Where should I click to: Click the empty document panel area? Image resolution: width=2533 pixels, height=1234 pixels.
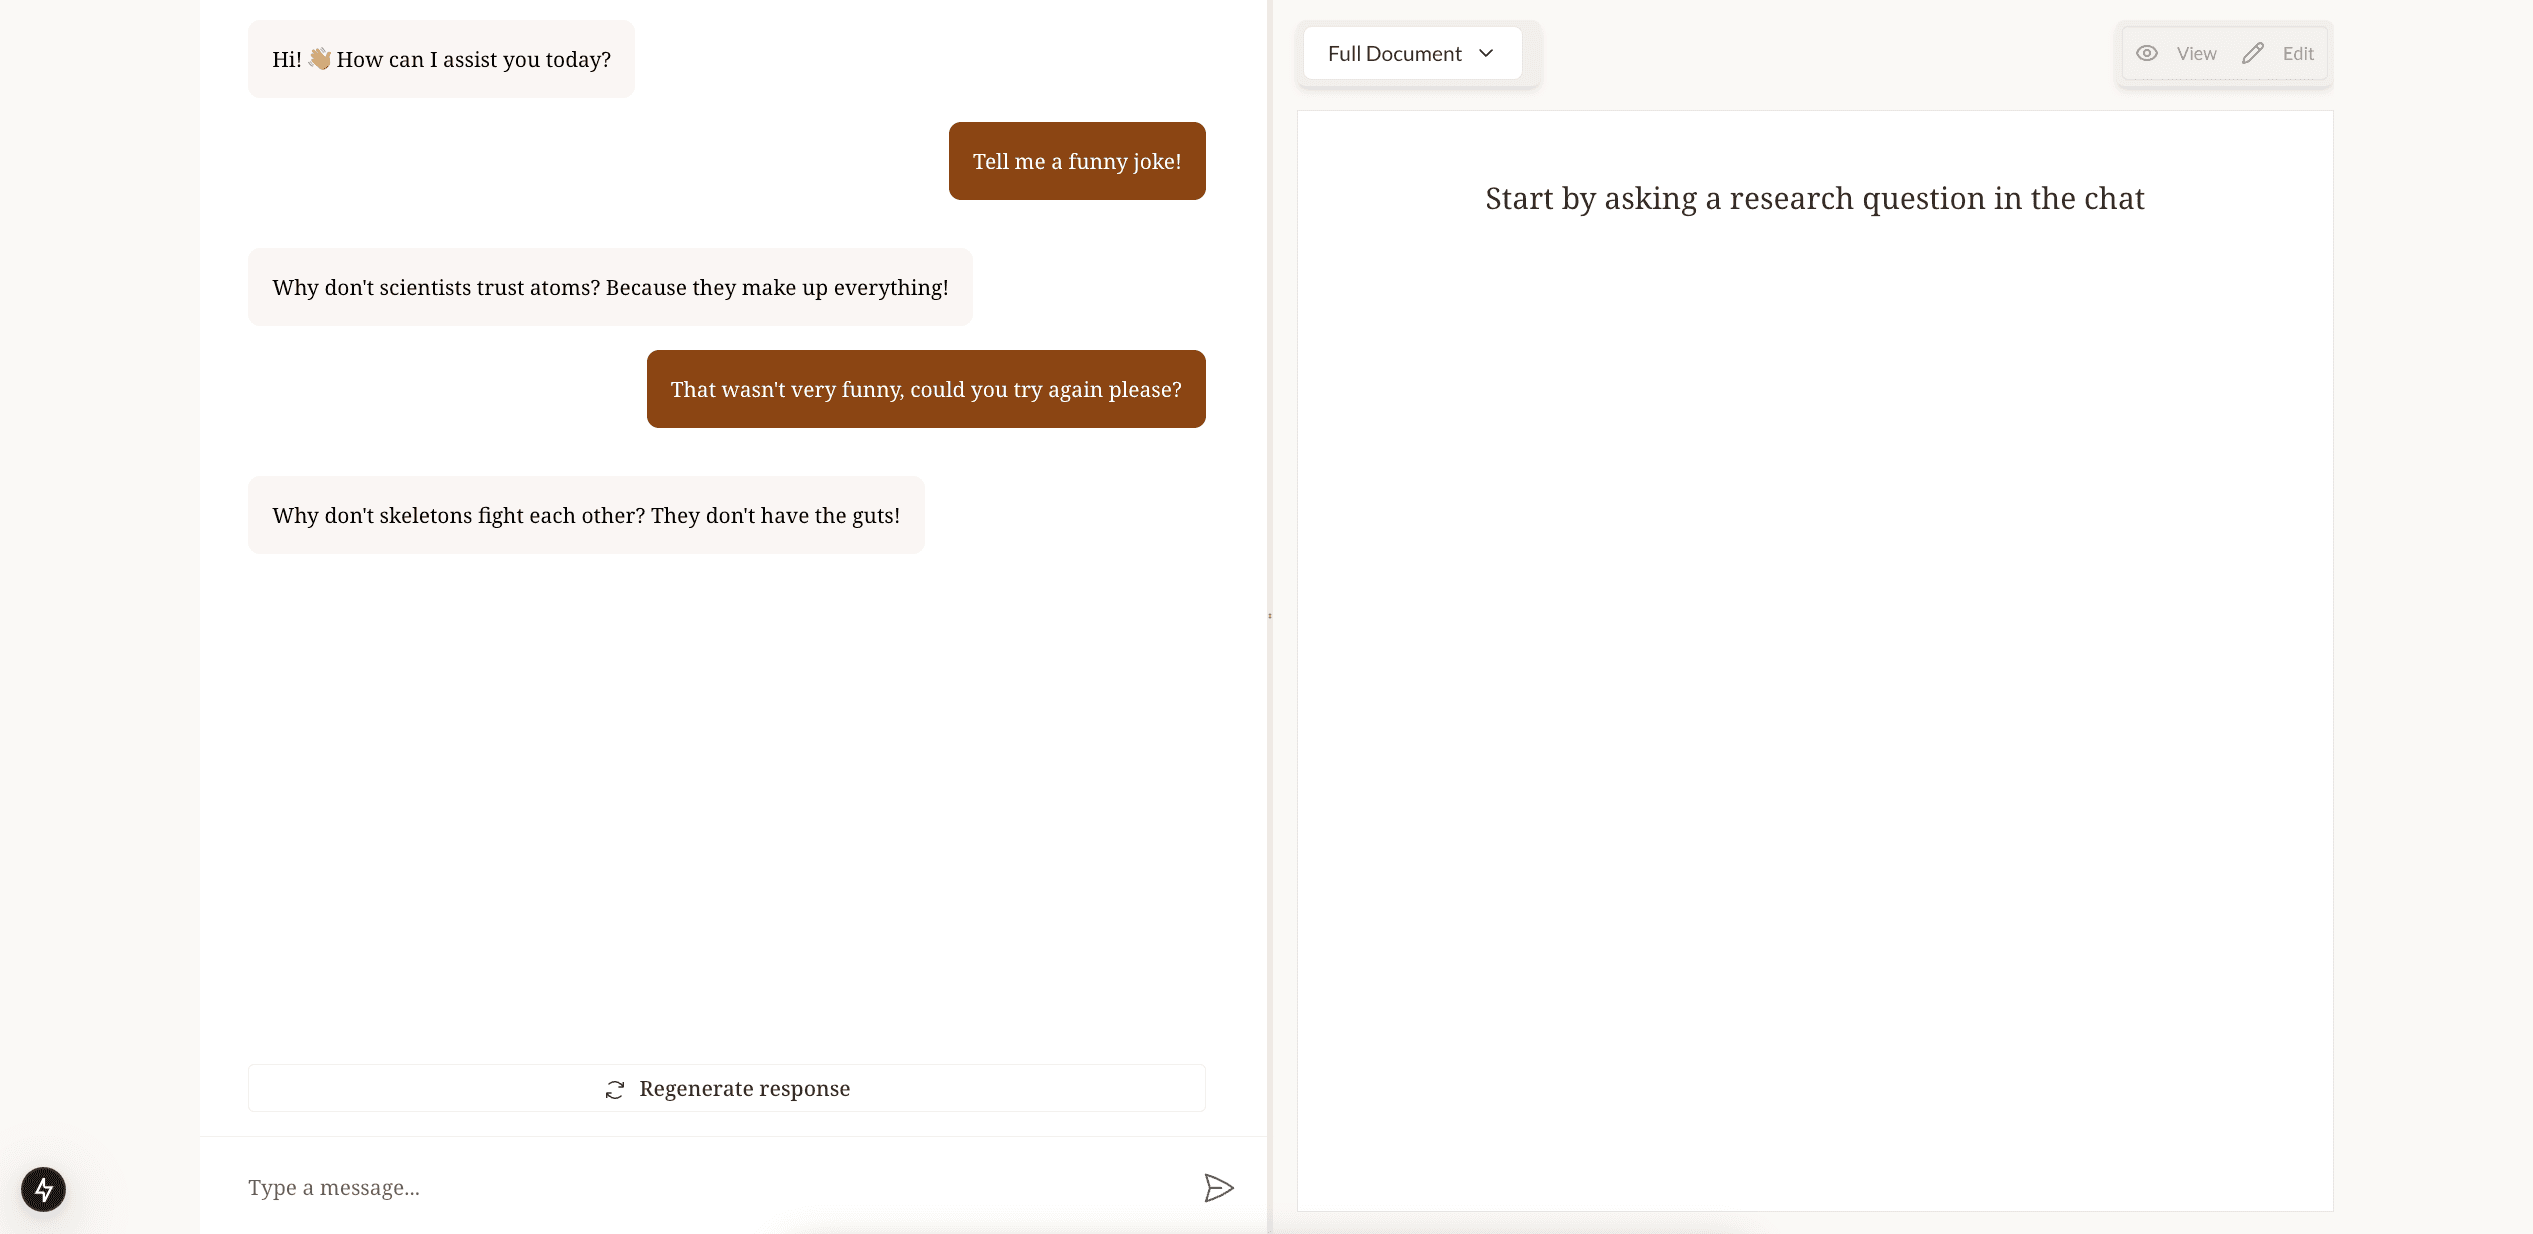click(1814, 700)
